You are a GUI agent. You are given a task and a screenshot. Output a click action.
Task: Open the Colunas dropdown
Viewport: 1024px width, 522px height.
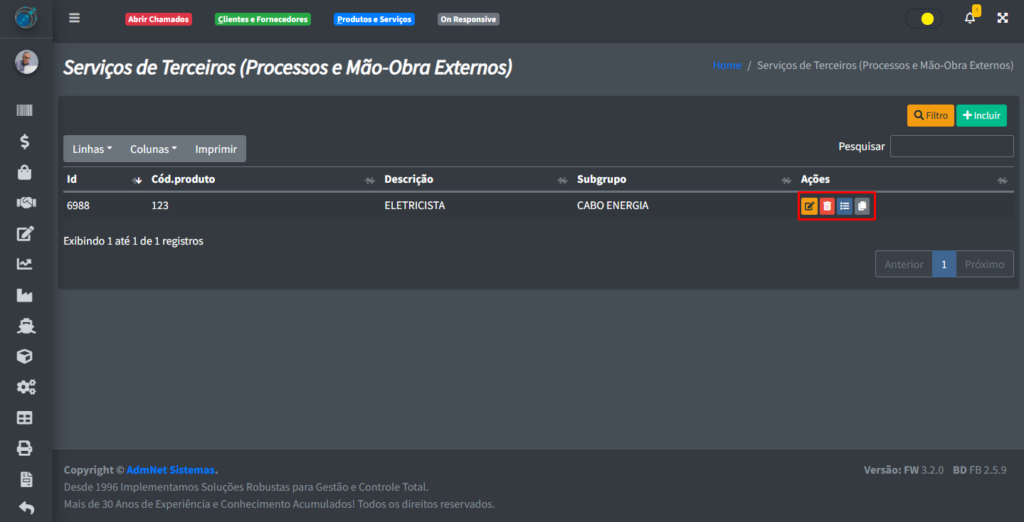point(153,149)
